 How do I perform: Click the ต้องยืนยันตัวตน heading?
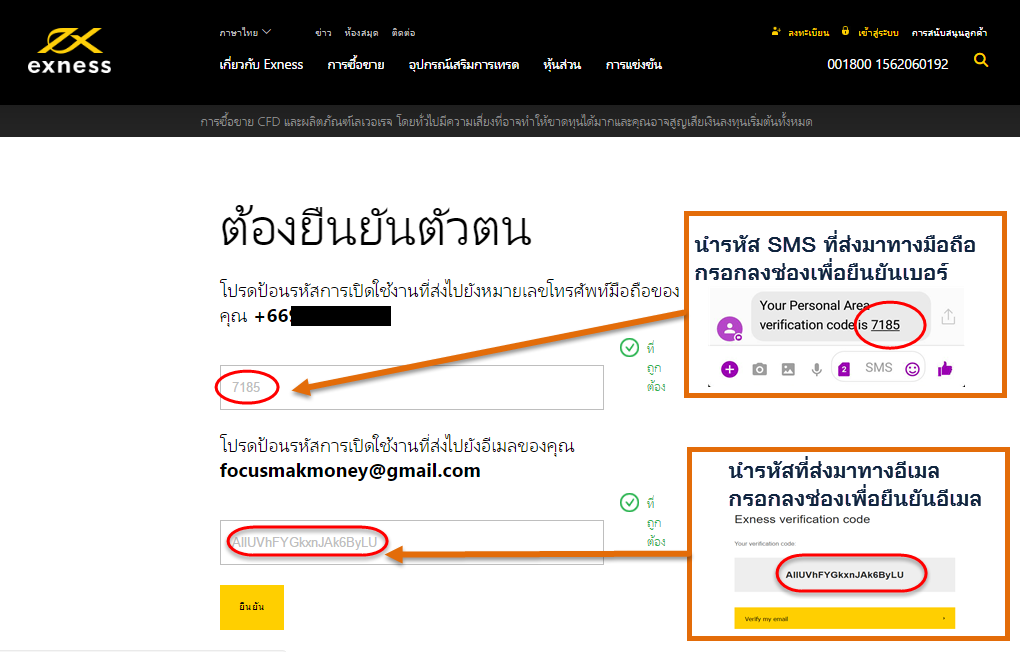coord(376,229)
